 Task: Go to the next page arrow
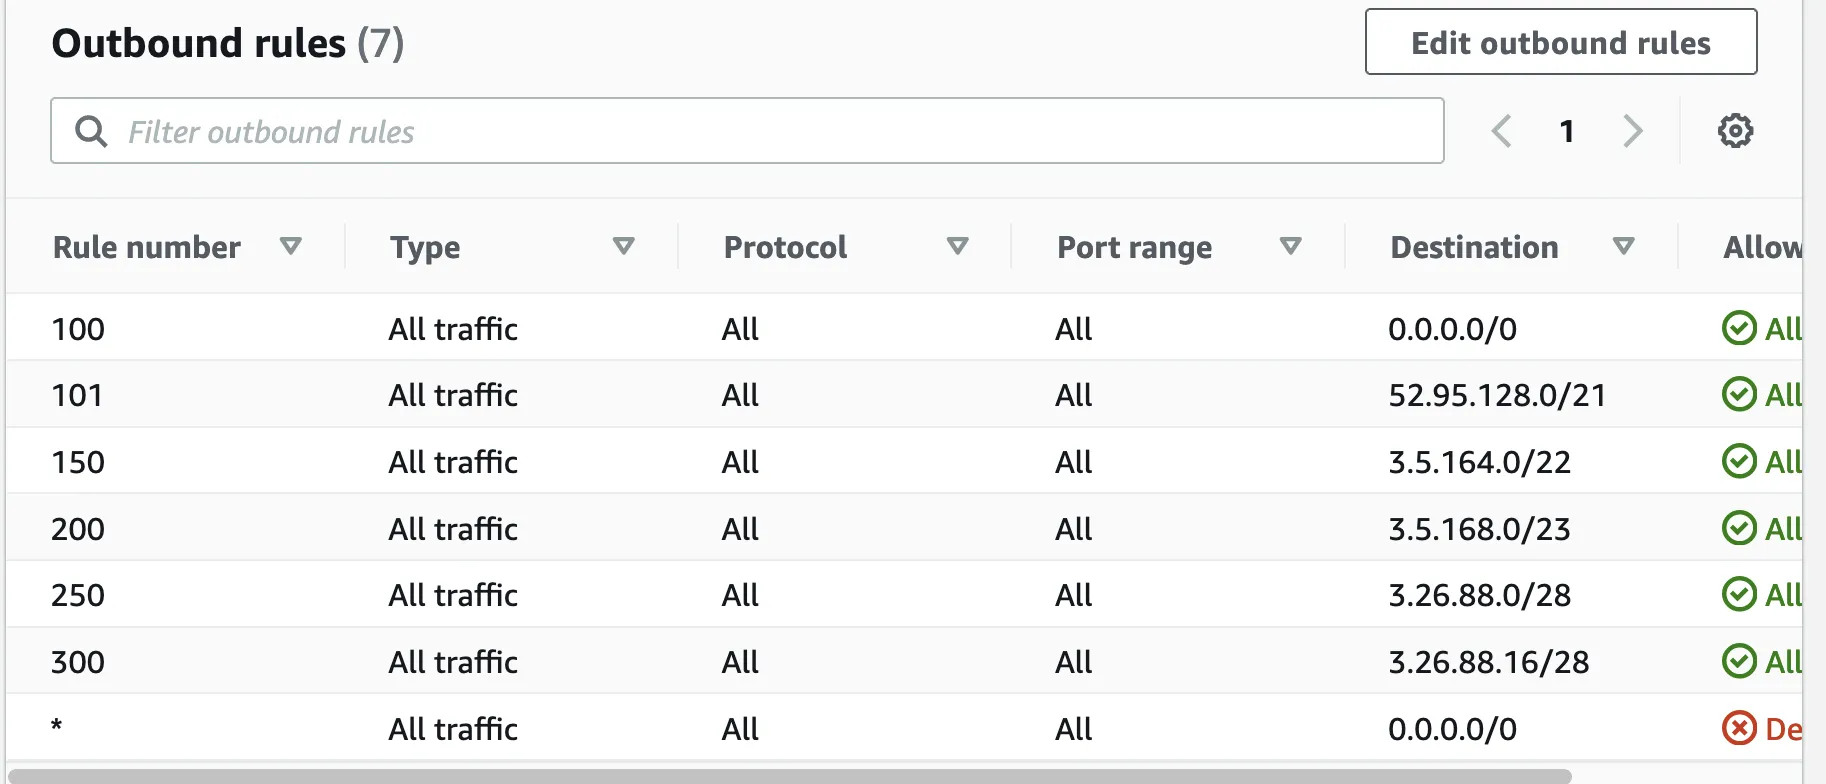[x=1632, y=131]
